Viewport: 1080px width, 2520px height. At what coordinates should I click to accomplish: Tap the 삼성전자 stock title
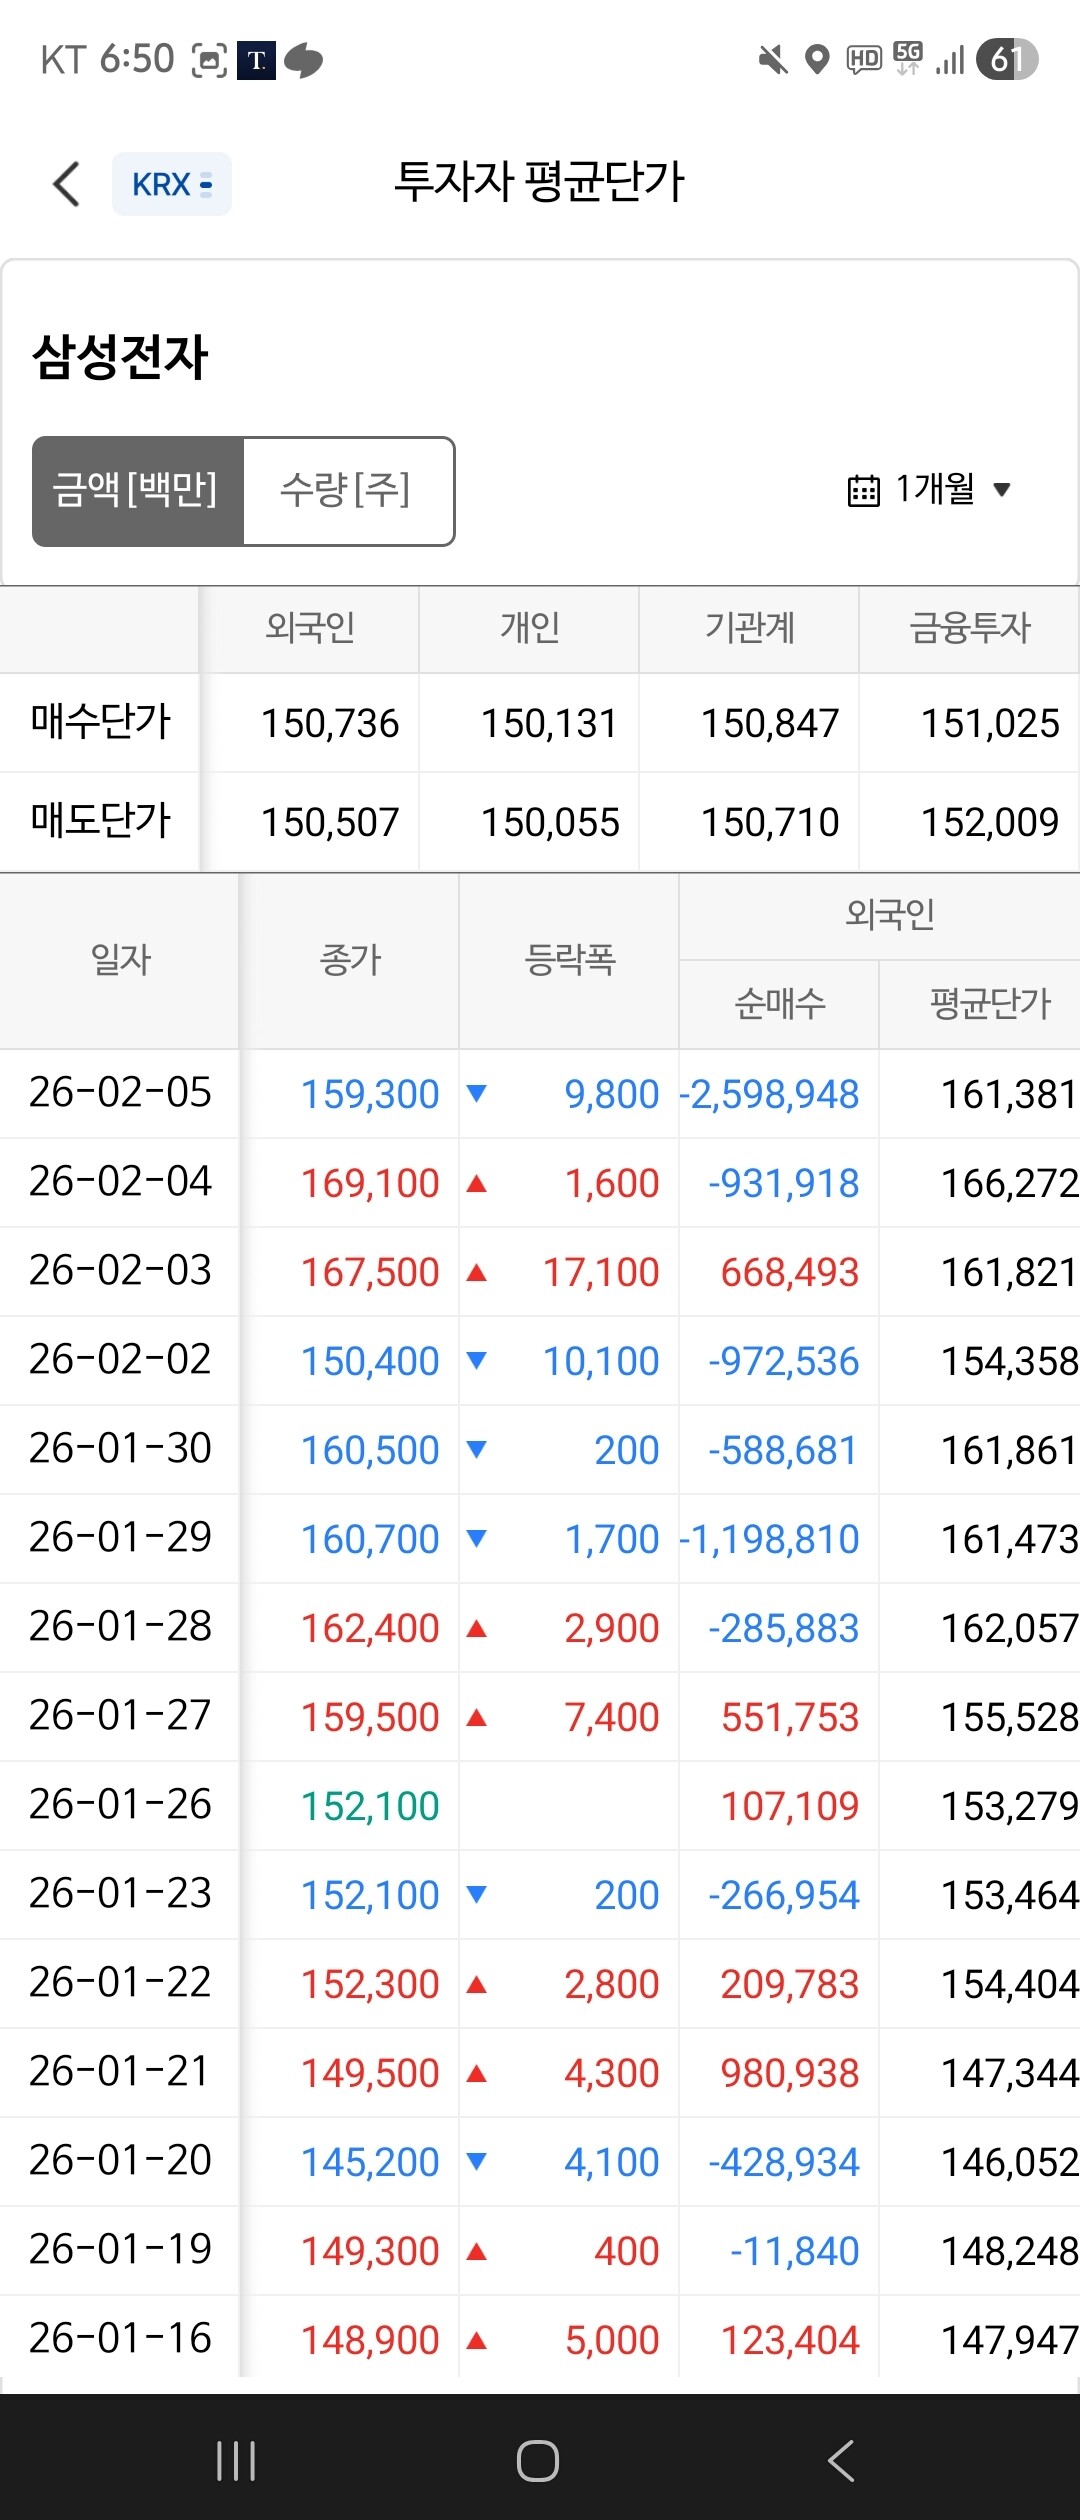pyautogui.click(x=120, y=357)
